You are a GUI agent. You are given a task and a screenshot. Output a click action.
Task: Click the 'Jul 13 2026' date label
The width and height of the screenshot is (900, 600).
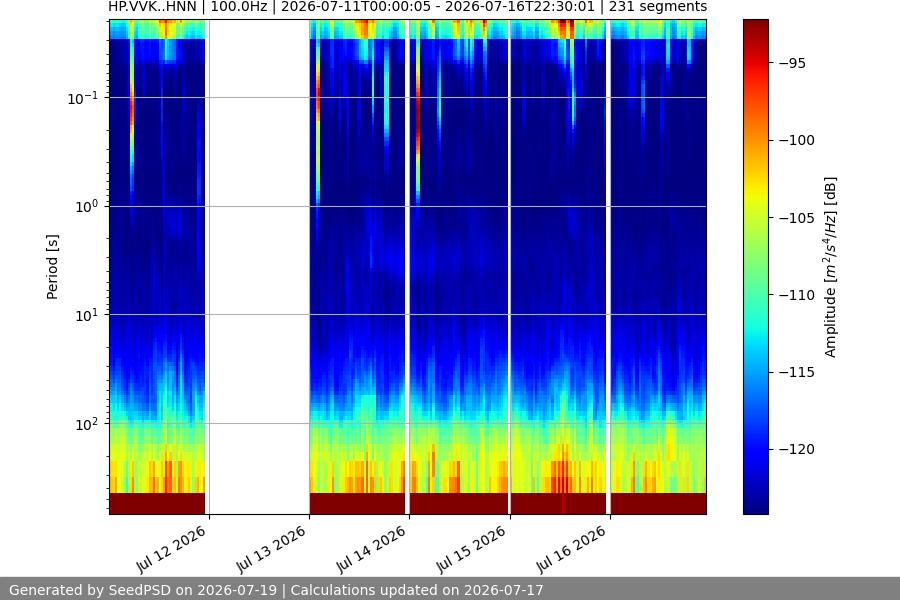pyautogui.click(x=270, y=549)
